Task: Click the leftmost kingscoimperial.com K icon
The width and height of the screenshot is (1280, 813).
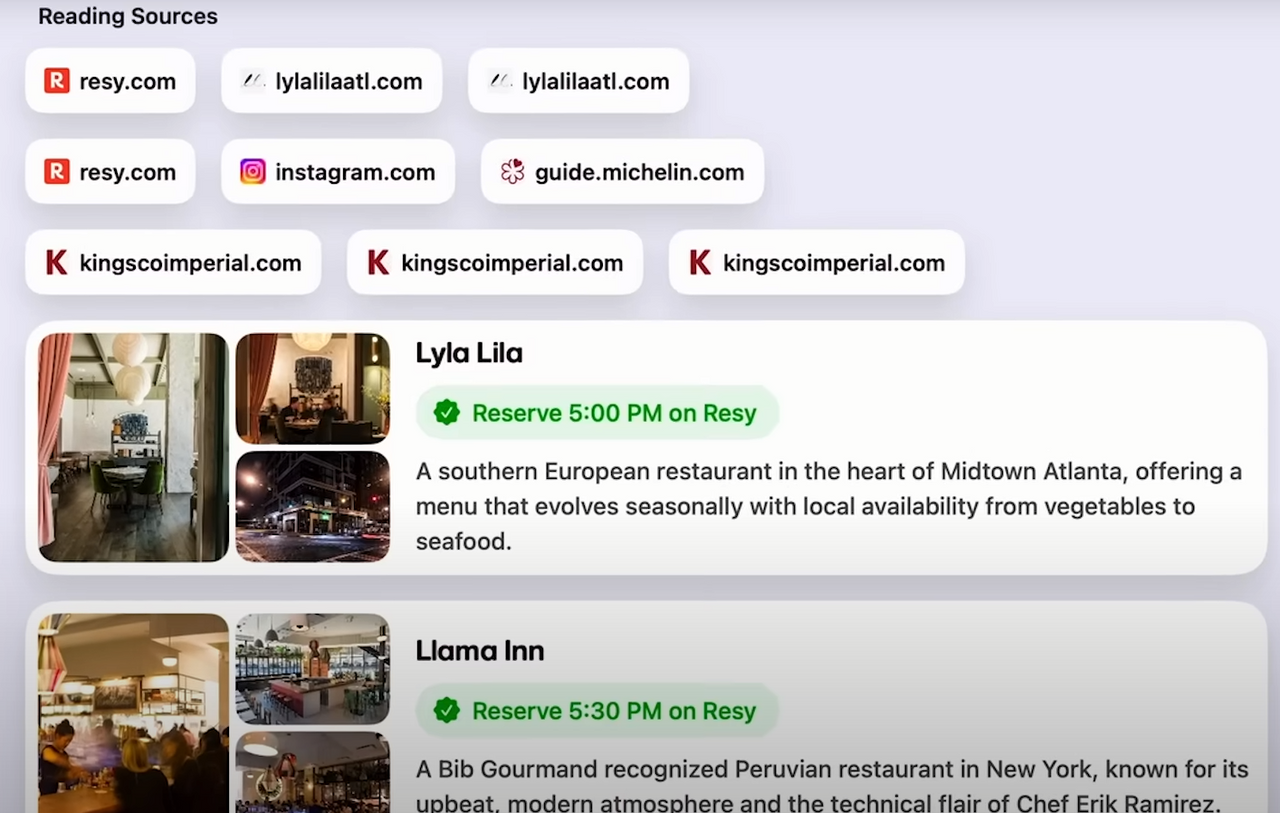Action: [x=57, y=263]
